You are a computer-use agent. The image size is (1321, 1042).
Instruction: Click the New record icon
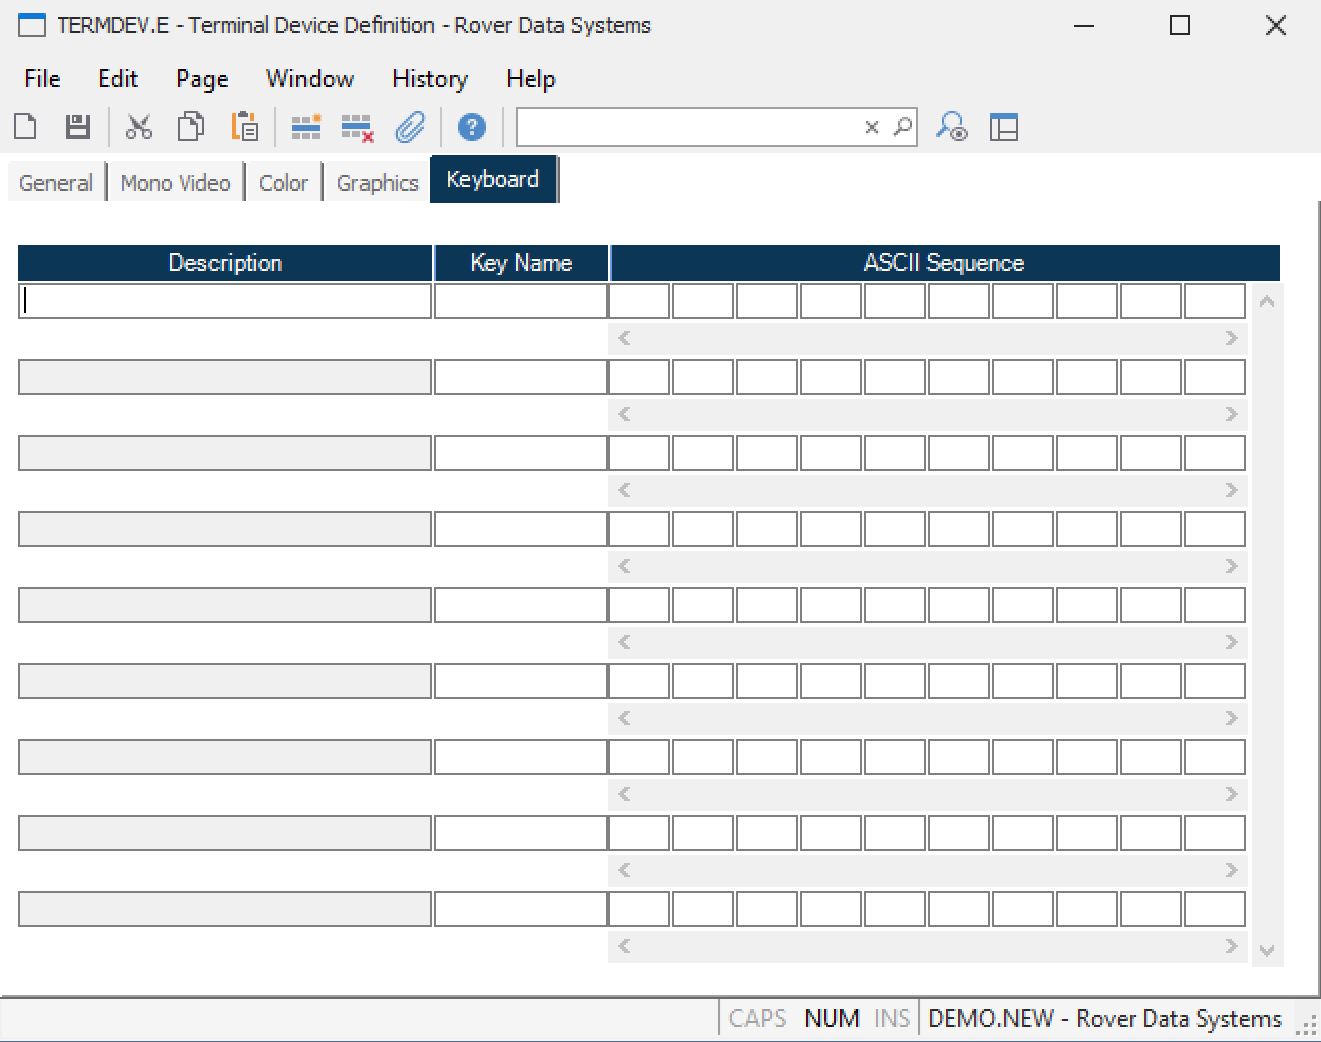[26, 127]
